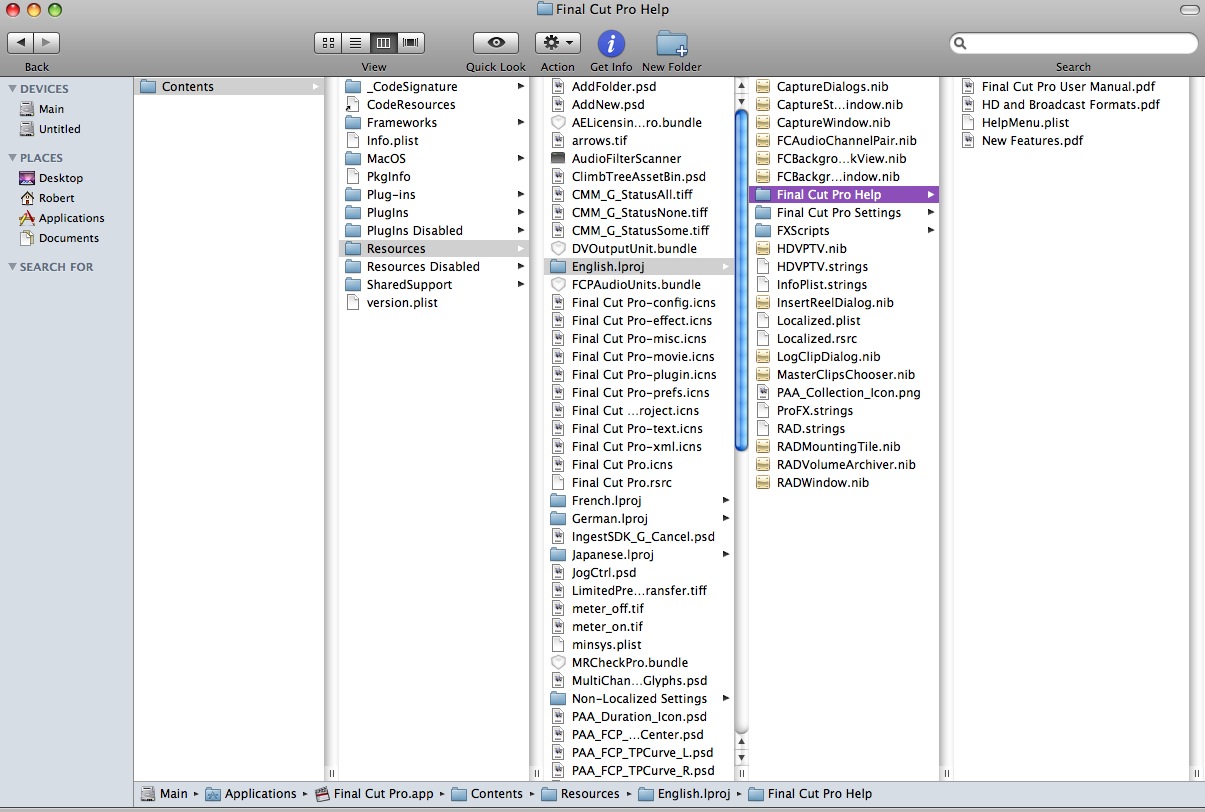Collapse the DEVICES sidebar section
This screenshot has height=812, width=1205.
(x=13, y=89)
